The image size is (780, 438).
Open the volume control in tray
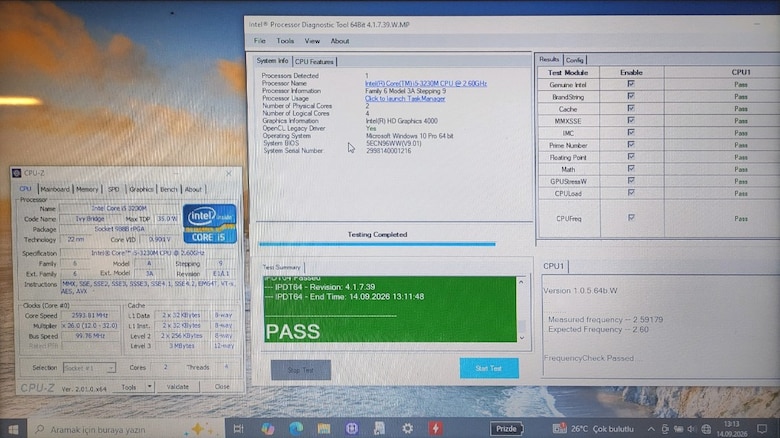point(691,429)
